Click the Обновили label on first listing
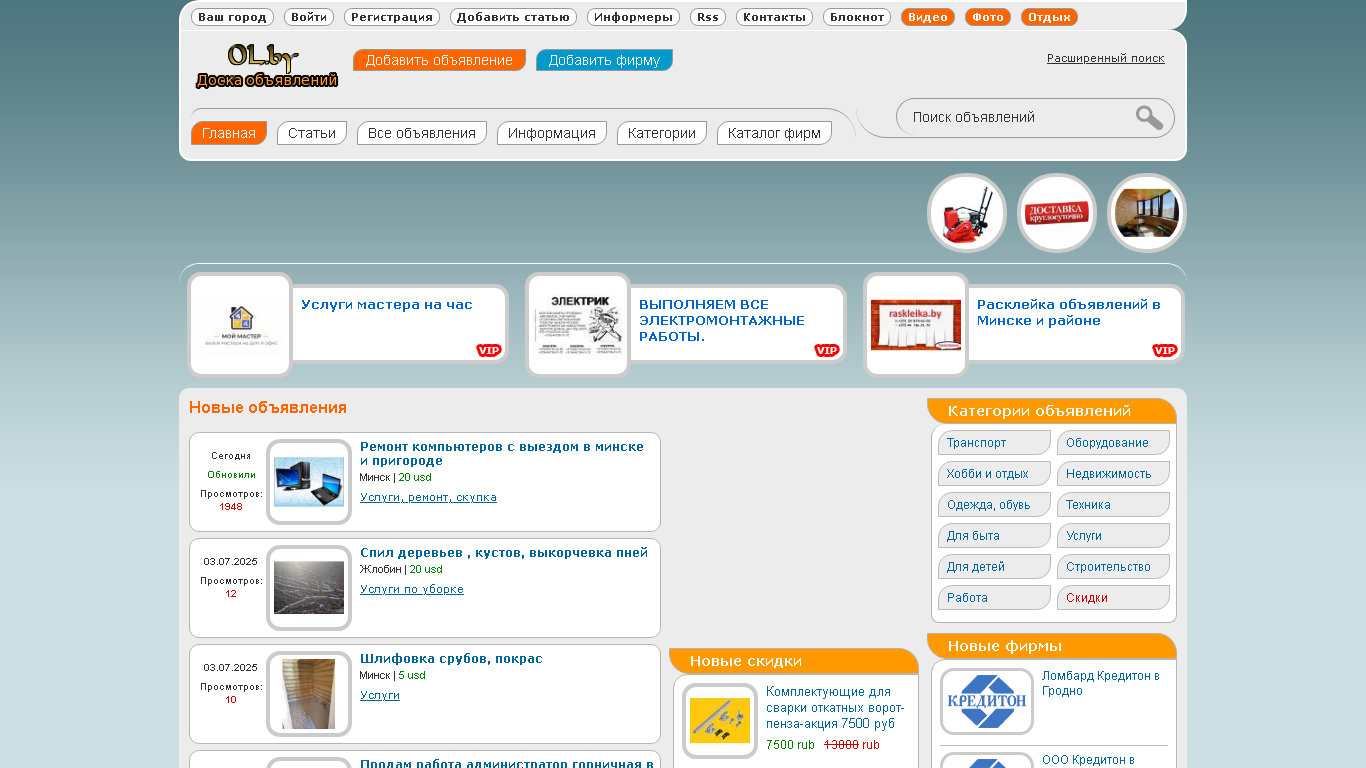Viewport: 1366px width, 768px height. pos(231,475)
